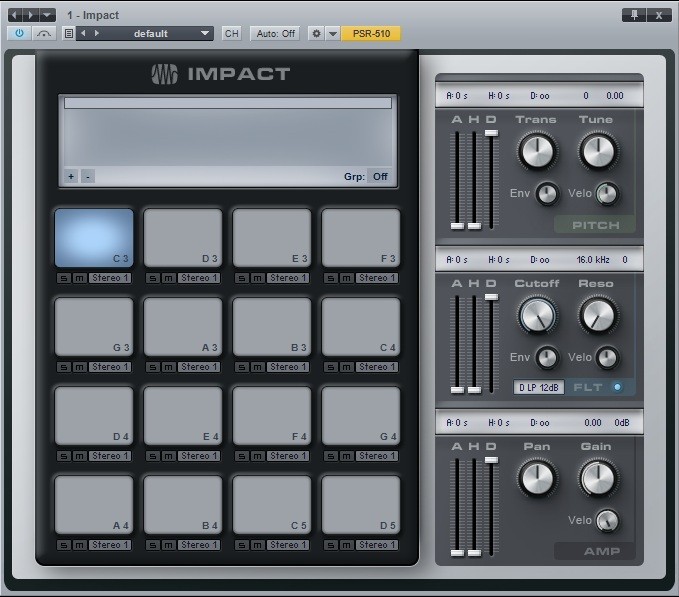Viewport: 679px width, 597px height.
Task: Open the Stereo 1 output menu for C 3
Action: click(x=110, y=278)
